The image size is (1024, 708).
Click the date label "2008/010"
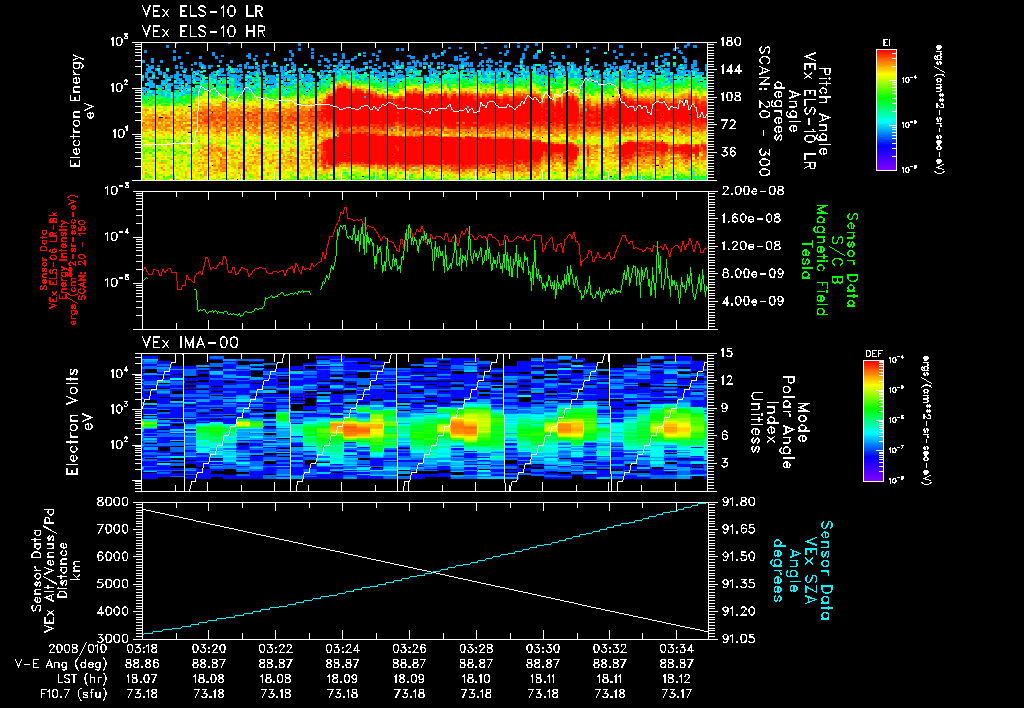[x=78, y=650]
